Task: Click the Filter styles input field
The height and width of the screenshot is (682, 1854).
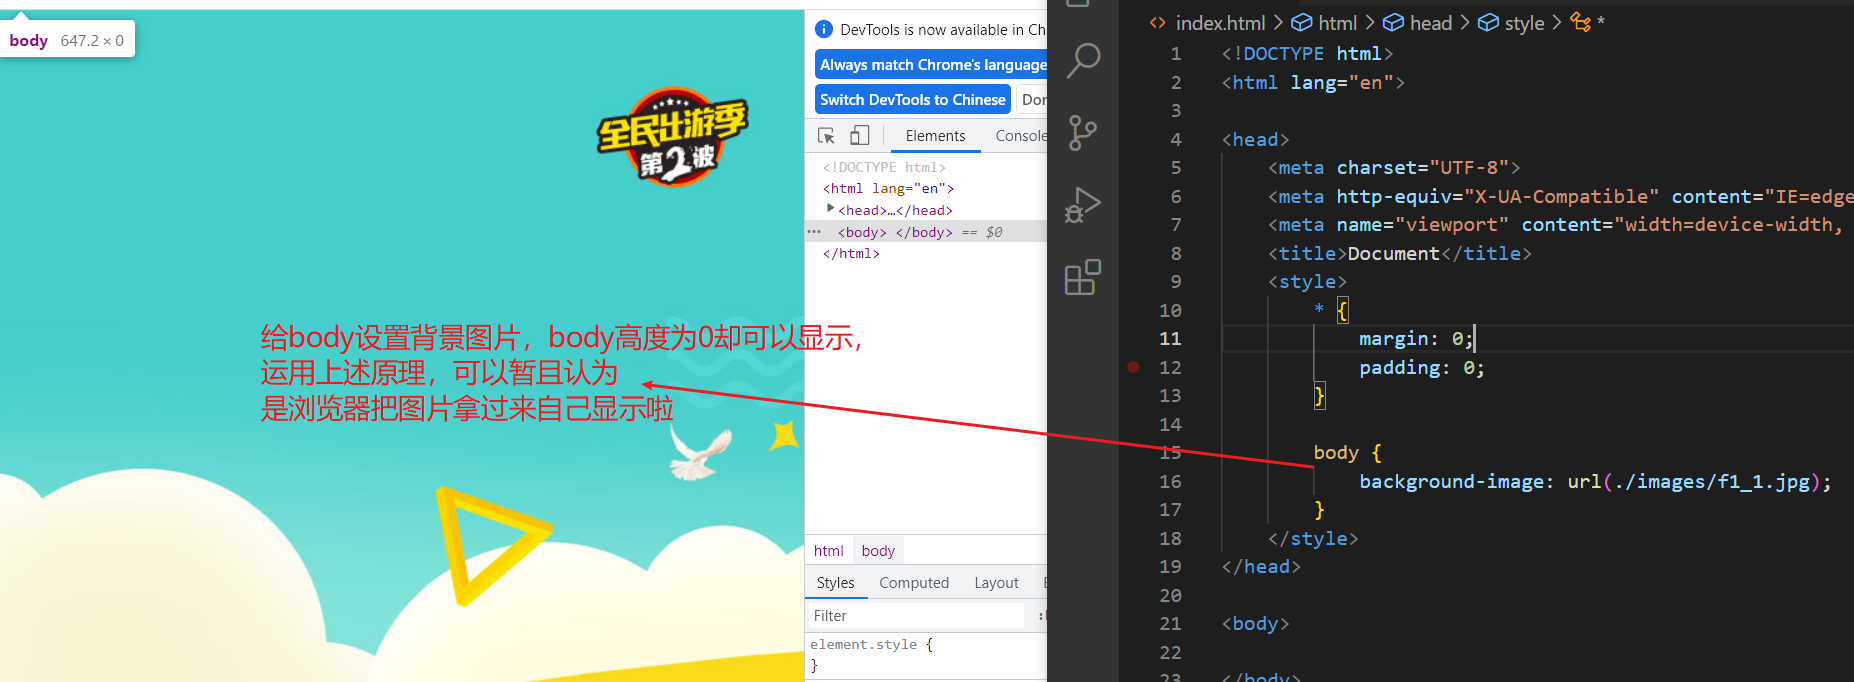Action: click(x=916, y=616)
